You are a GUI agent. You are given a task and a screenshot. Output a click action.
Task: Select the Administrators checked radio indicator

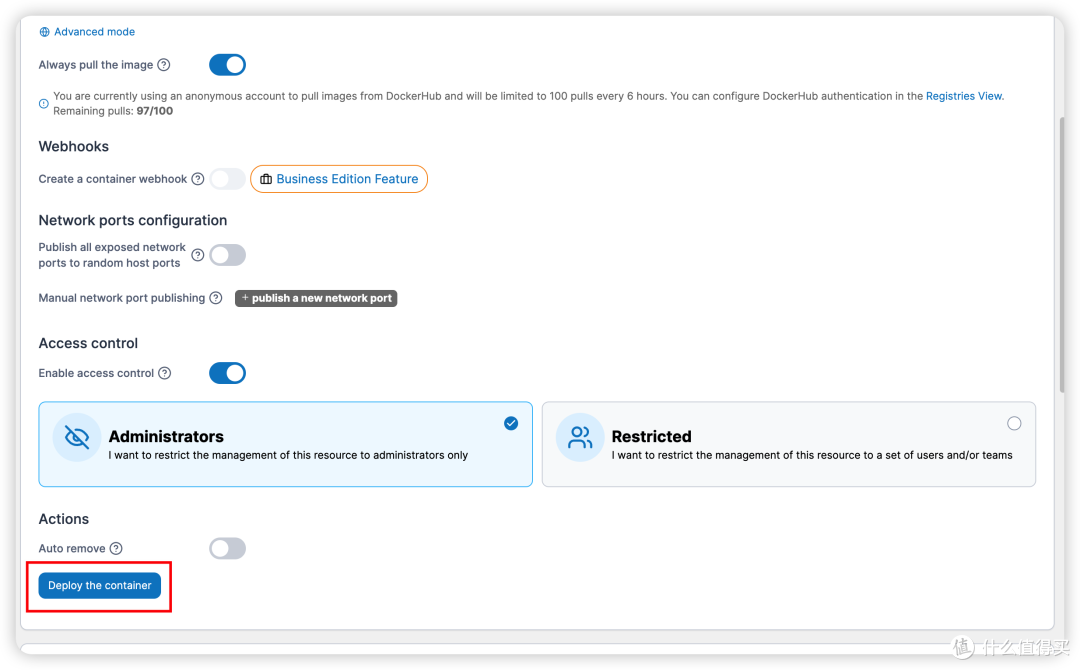click(511, 423)
